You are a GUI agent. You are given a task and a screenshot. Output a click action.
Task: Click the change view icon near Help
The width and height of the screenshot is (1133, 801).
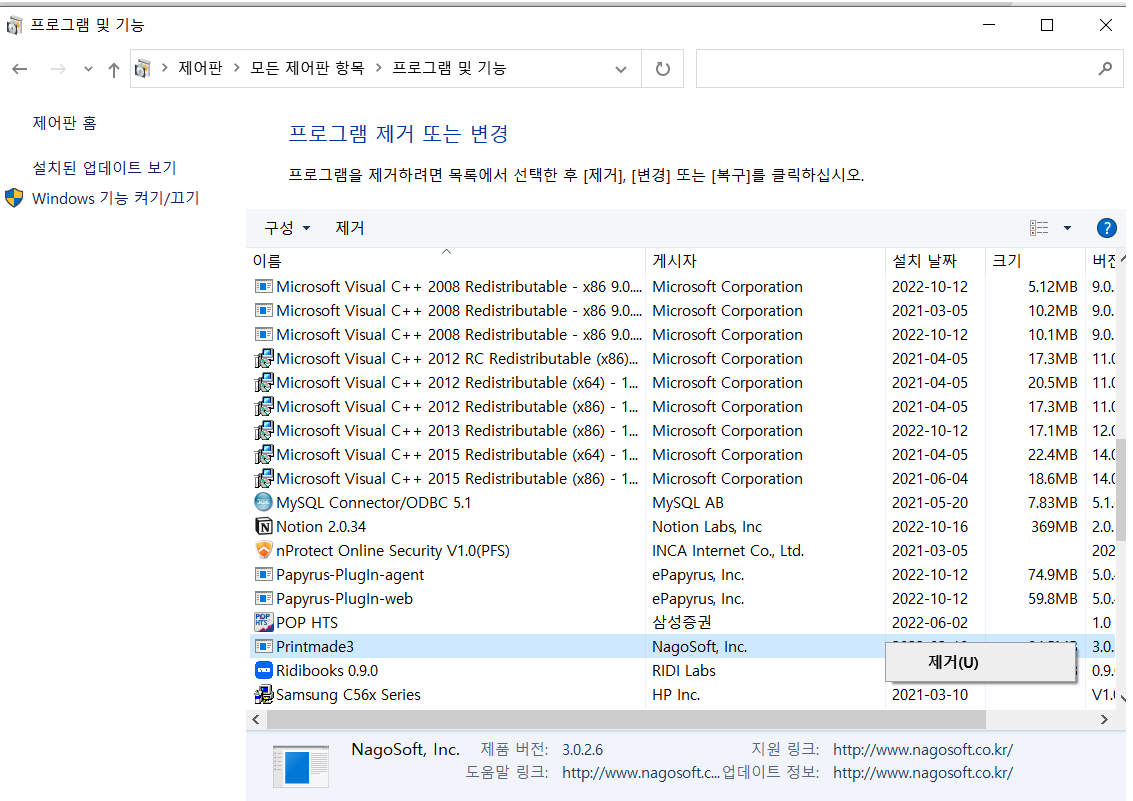pyautogui.click(x=1038, y=227)
